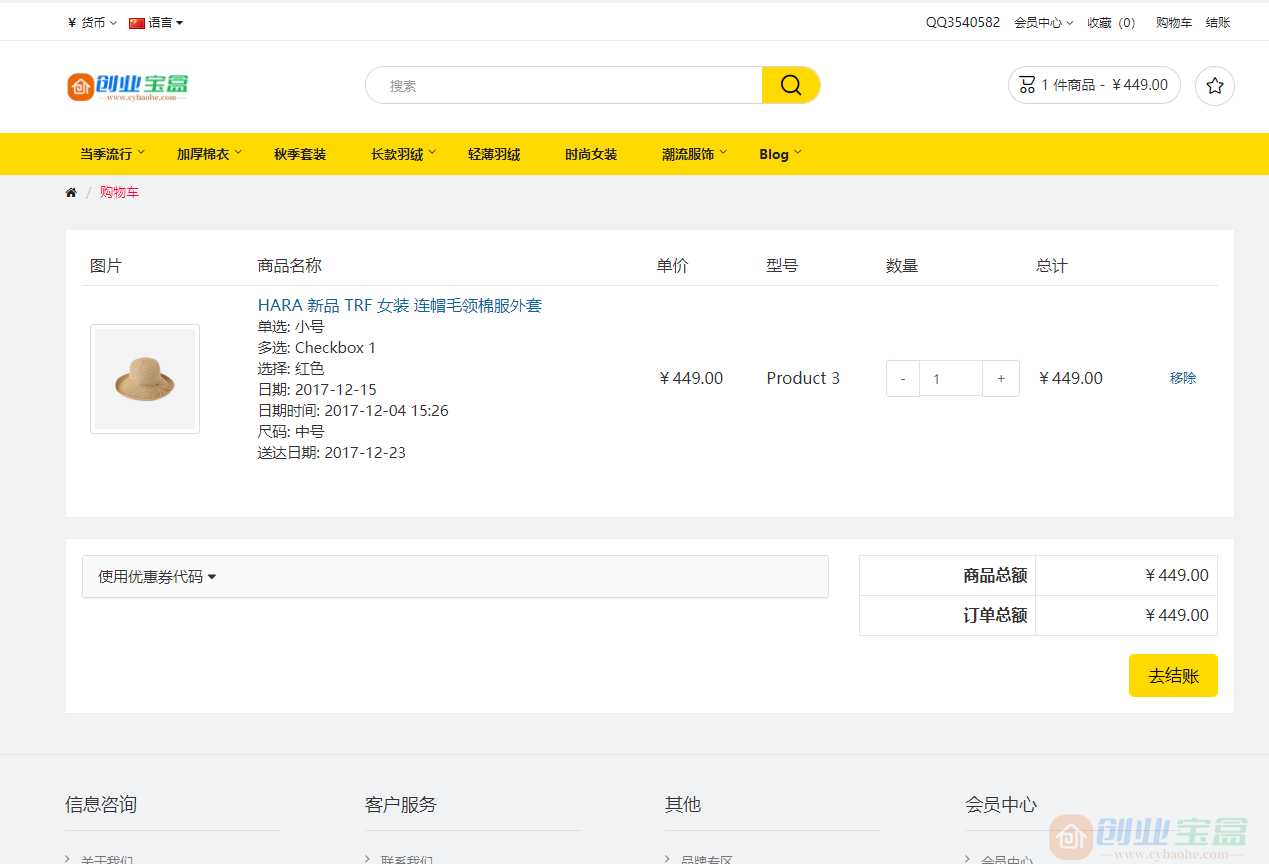The height and width of the screenshot is (864, 1269).
Task: Remove item using the 移除 link
Action: tap(1182, 378)
